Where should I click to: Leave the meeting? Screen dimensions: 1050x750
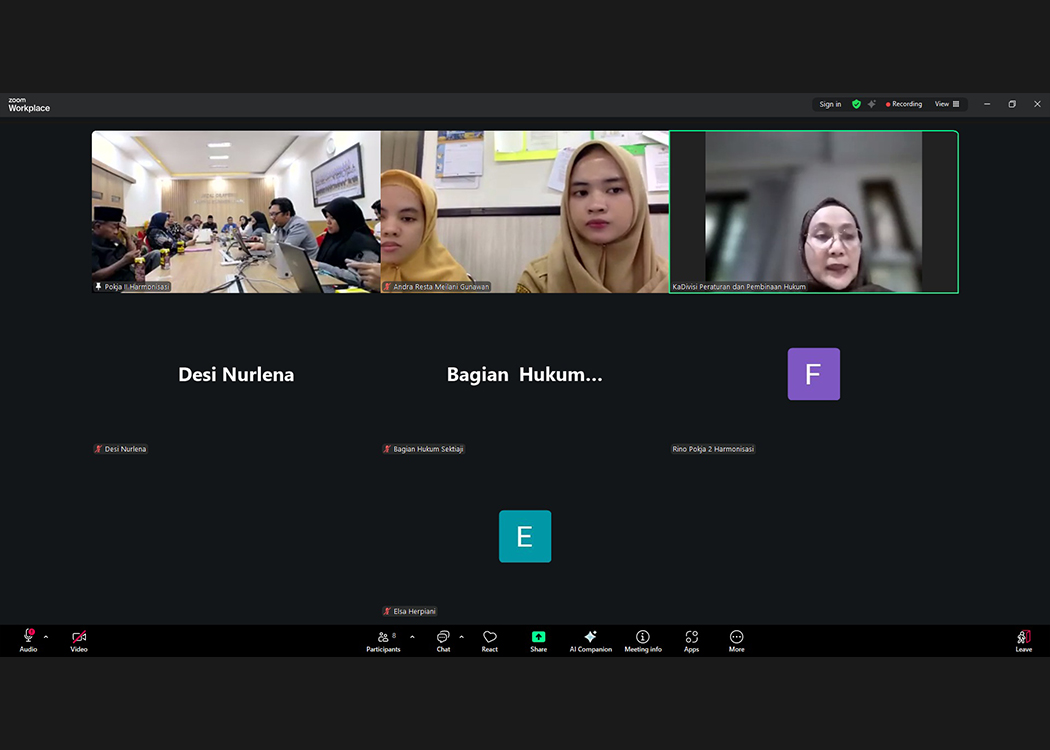coord(1023,641)
